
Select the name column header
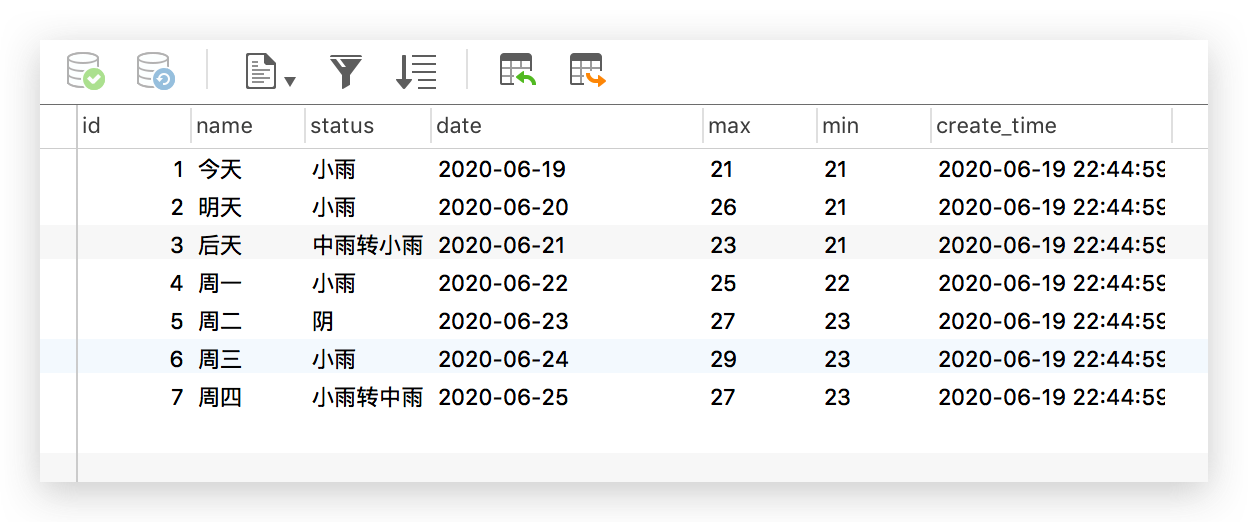point(248,126)
